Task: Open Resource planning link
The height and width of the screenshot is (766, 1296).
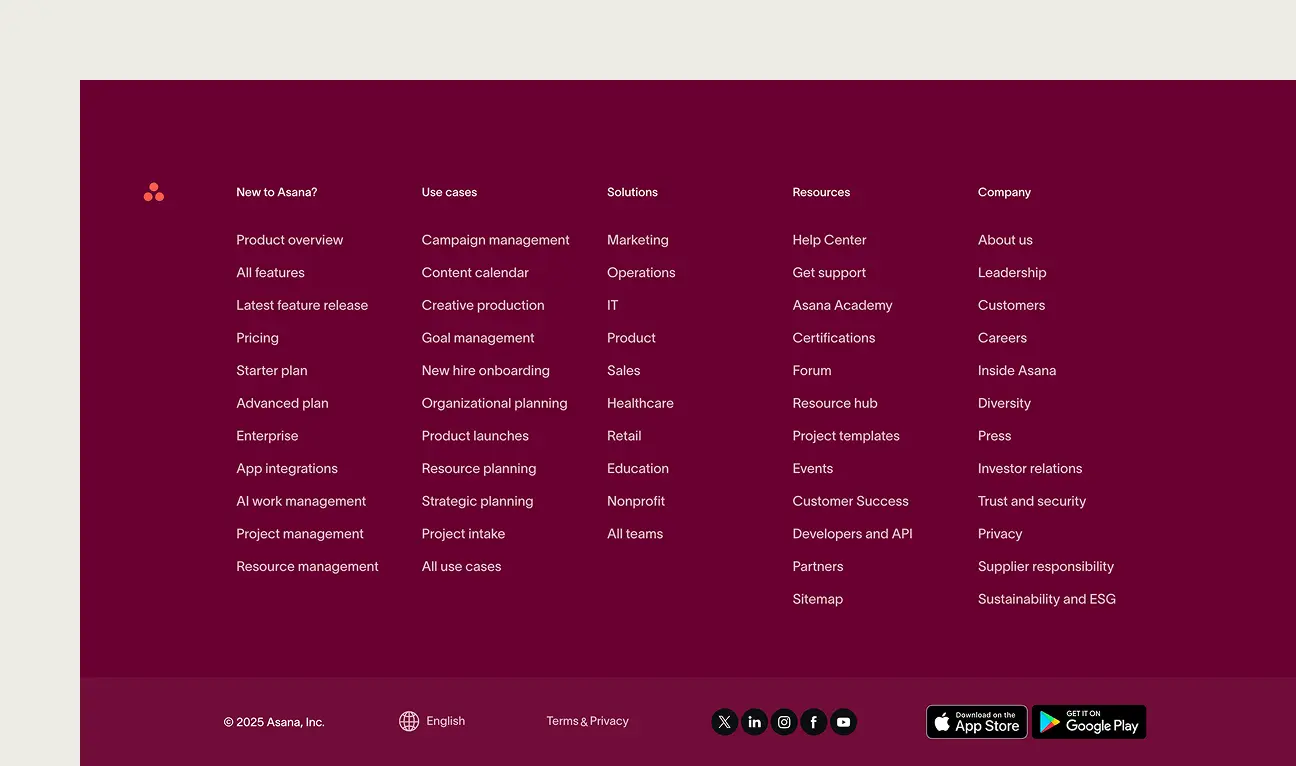Action: (x=479, y=469)
